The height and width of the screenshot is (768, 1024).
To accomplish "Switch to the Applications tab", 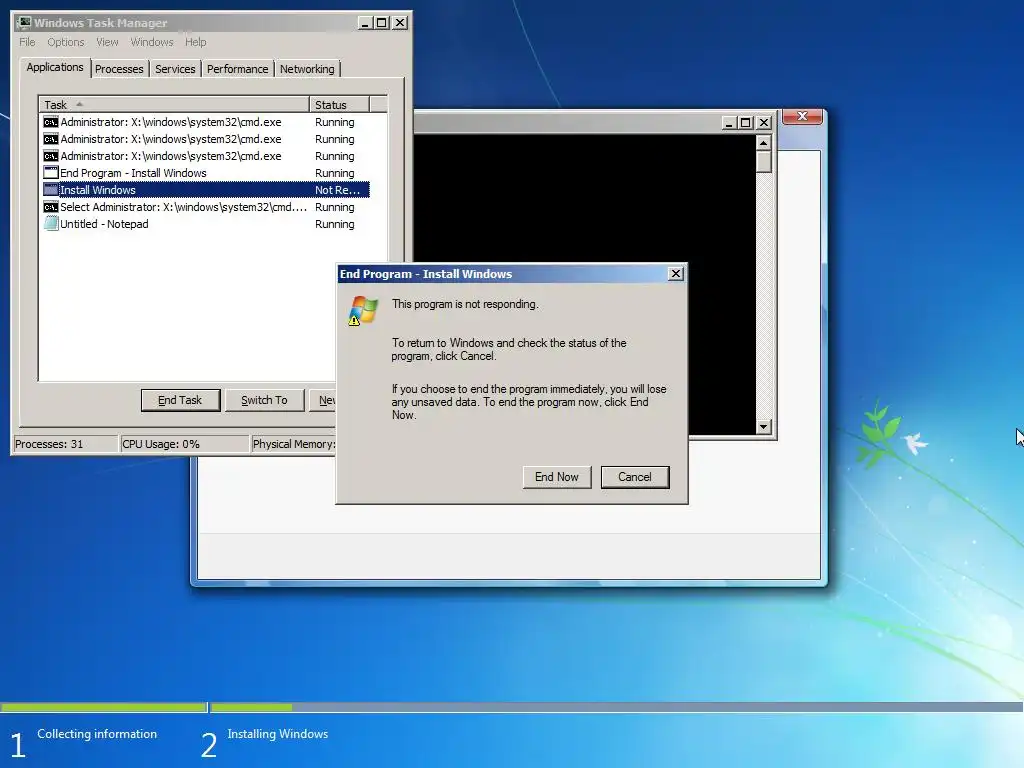I will point(55,67).
